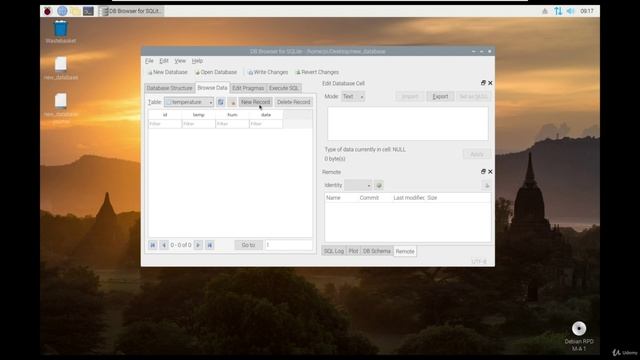Open the View menu
This screenshot has height=360, width=640.
180,61
